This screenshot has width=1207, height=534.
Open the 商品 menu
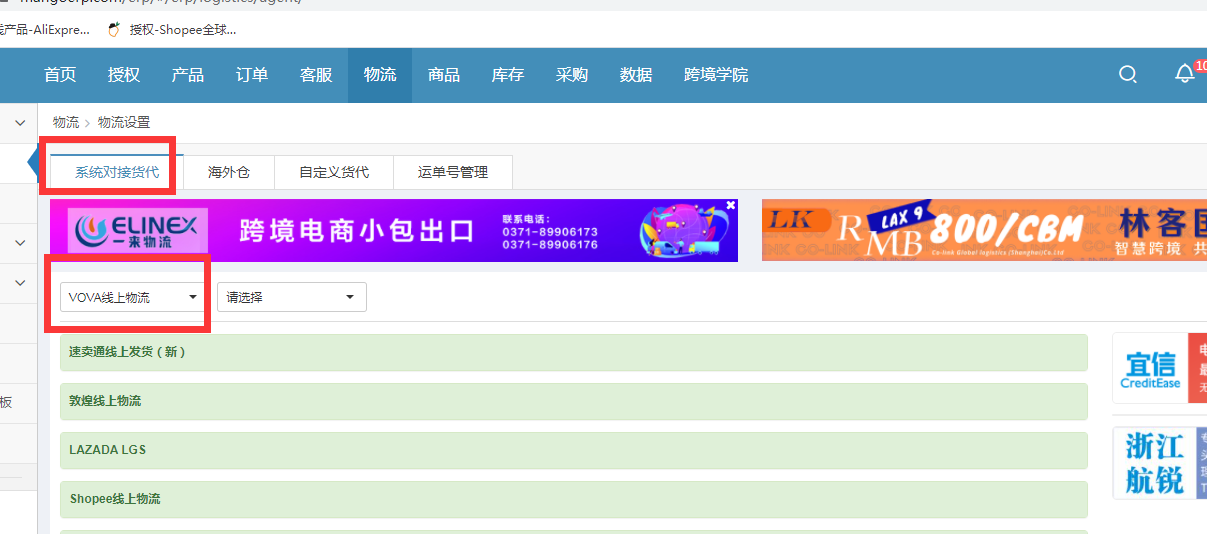pyautogui.click(x=444, y=75)
